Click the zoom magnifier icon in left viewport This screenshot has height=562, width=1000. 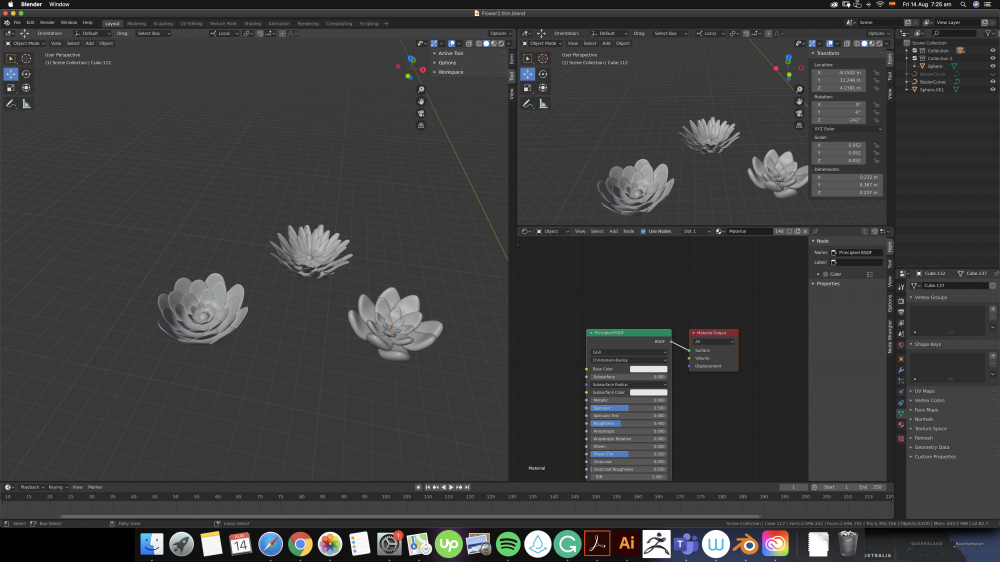point(422,90)
